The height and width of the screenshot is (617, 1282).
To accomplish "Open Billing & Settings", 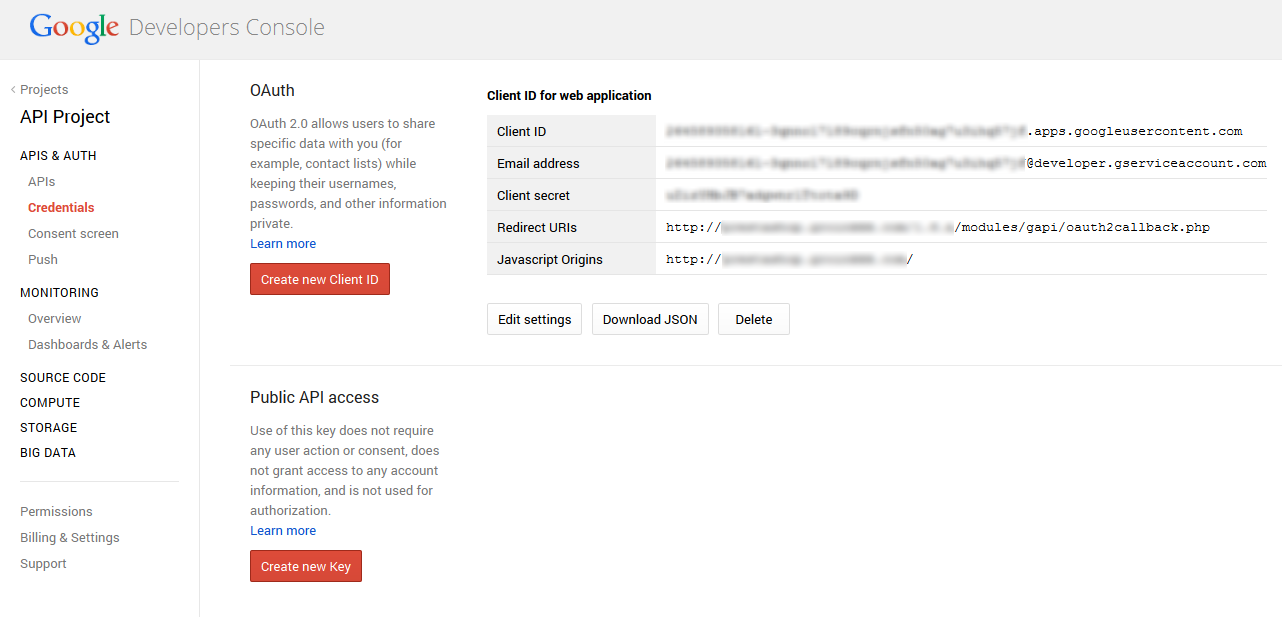I will pos(70,538).
